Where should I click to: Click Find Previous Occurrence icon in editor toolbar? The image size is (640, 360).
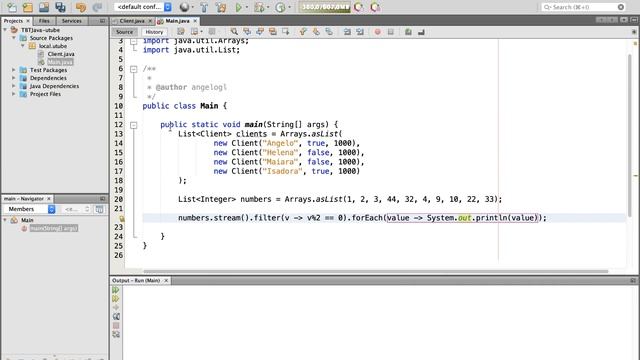pos(247,32)
